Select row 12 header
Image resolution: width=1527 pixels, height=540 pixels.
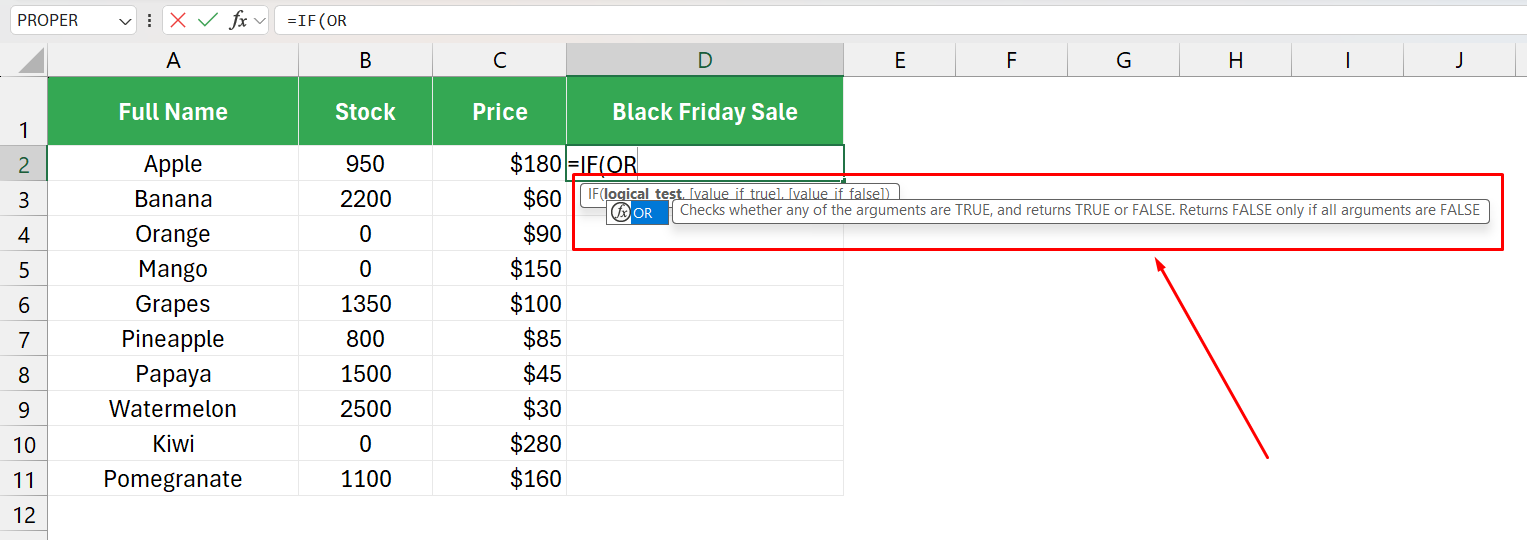point(24,515)
